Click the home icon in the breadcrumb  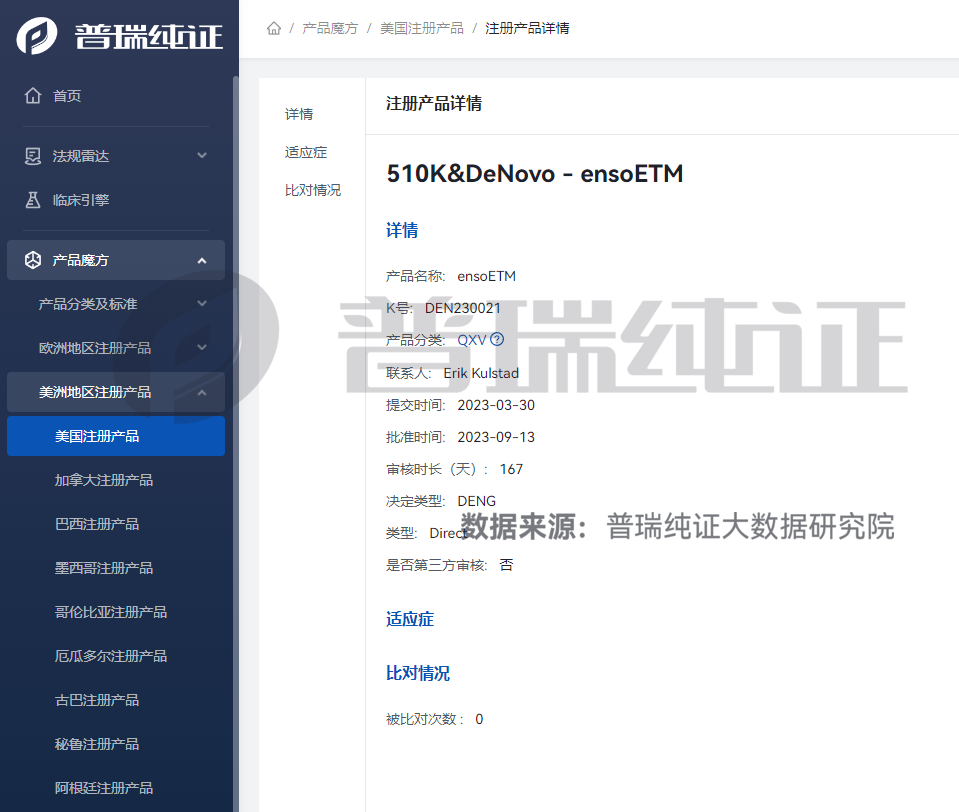pos(274,28)
